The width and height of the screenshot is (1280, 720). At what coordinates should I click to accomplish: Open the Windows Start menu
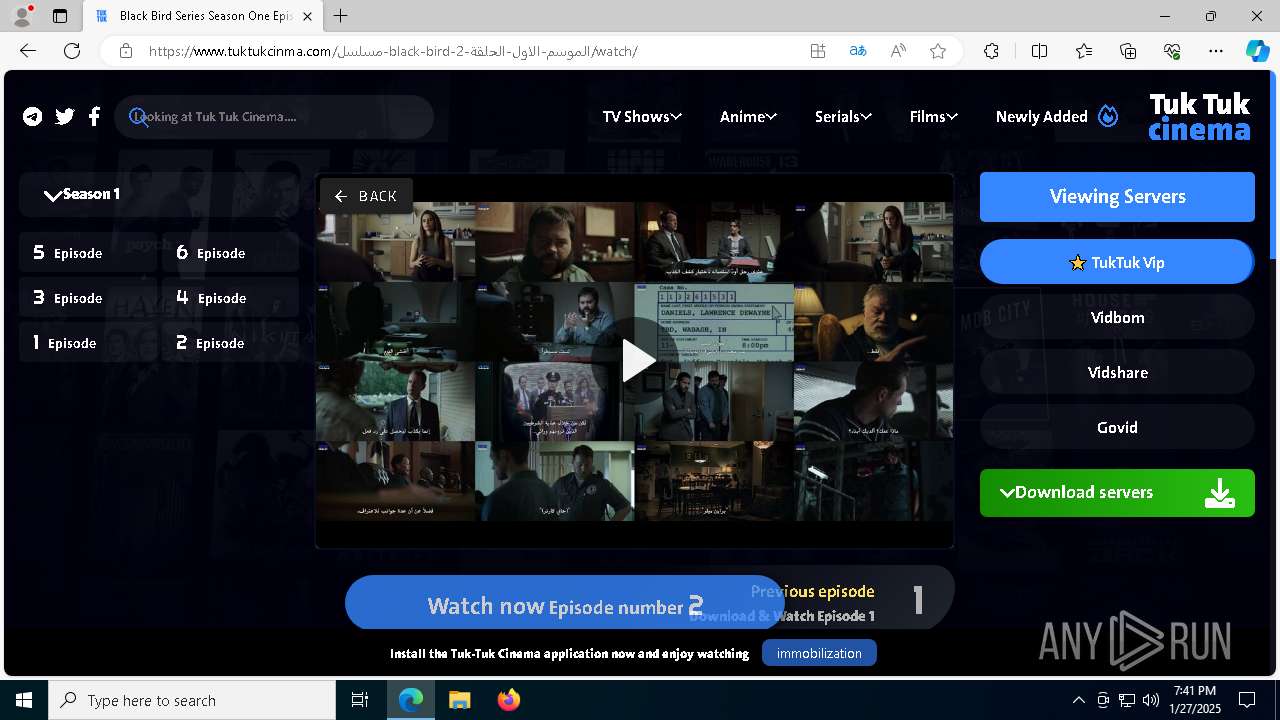coord(24,700)
